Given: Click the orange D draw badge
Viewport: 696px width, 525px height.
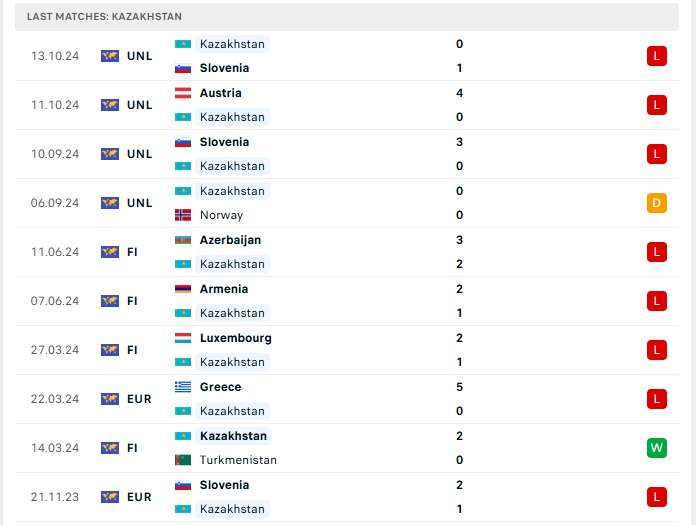Looking at the screenshot, I should point(656,203).
